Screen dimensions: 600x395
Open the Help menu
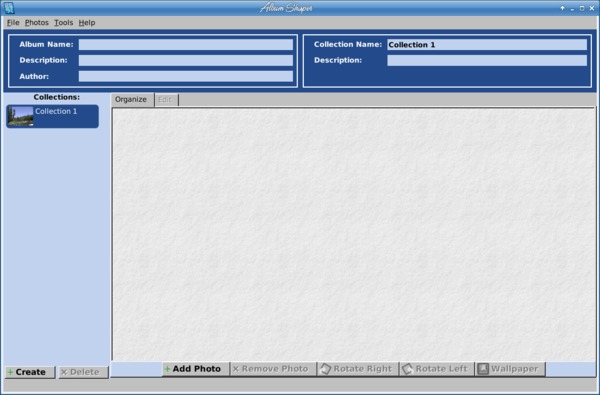(x=87, y=23)
